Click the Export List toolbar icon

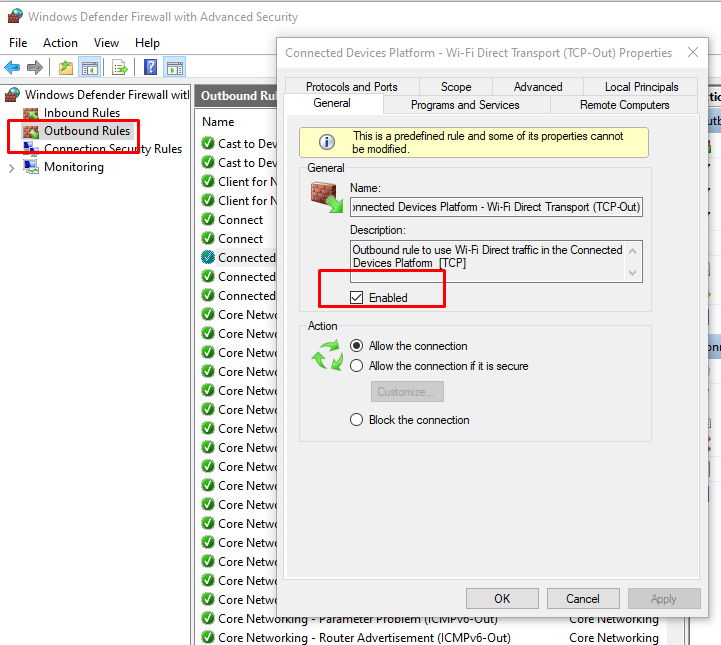point(120,68)
